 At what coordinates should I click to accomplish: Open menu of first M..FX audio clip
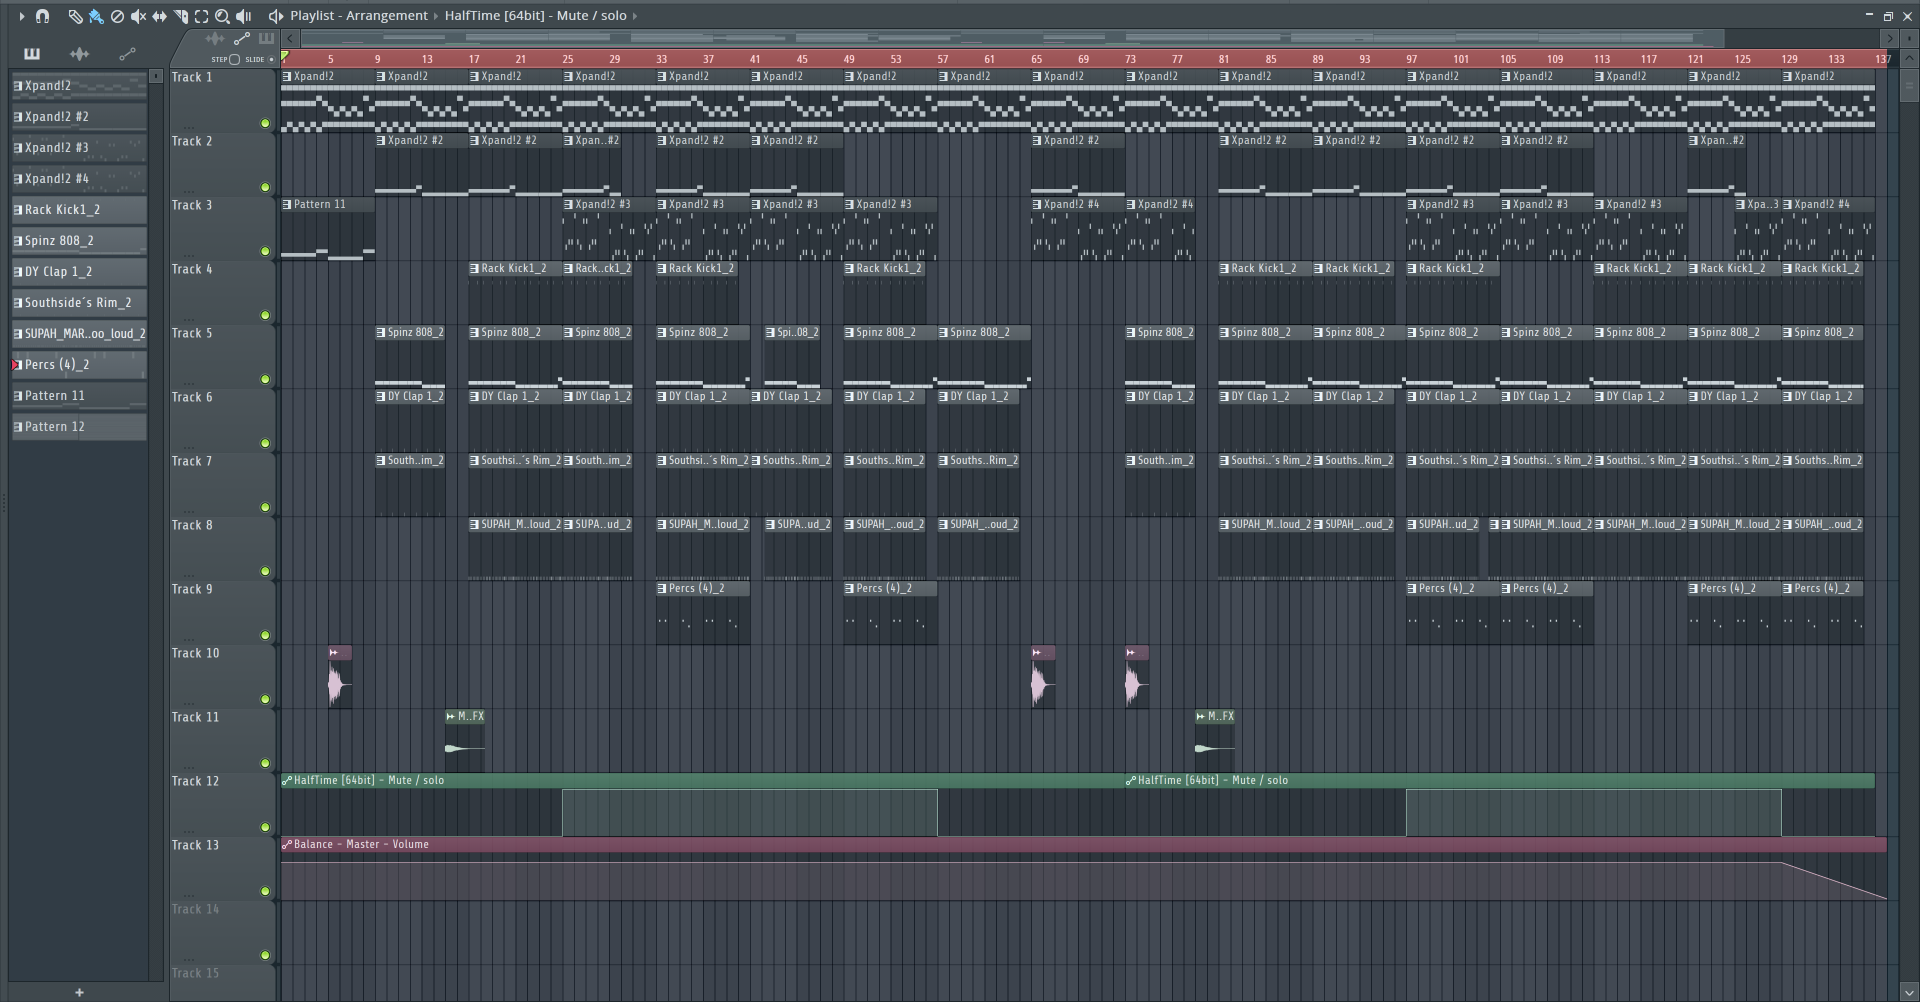(451, 717)
